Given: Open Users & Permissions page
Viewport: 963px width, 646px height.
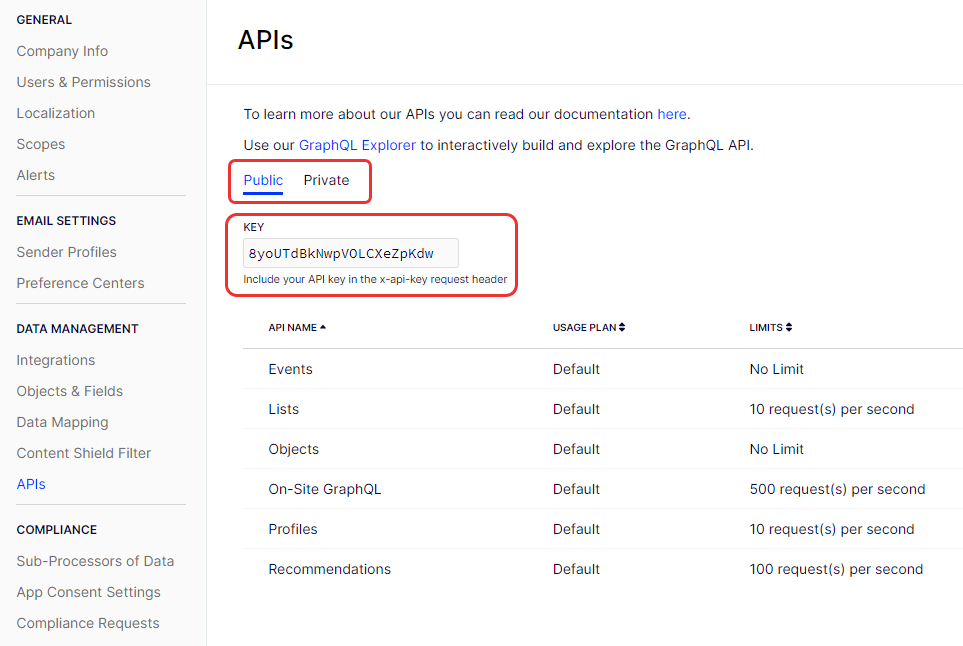Looking at the screenshot, I should [83, 82].
